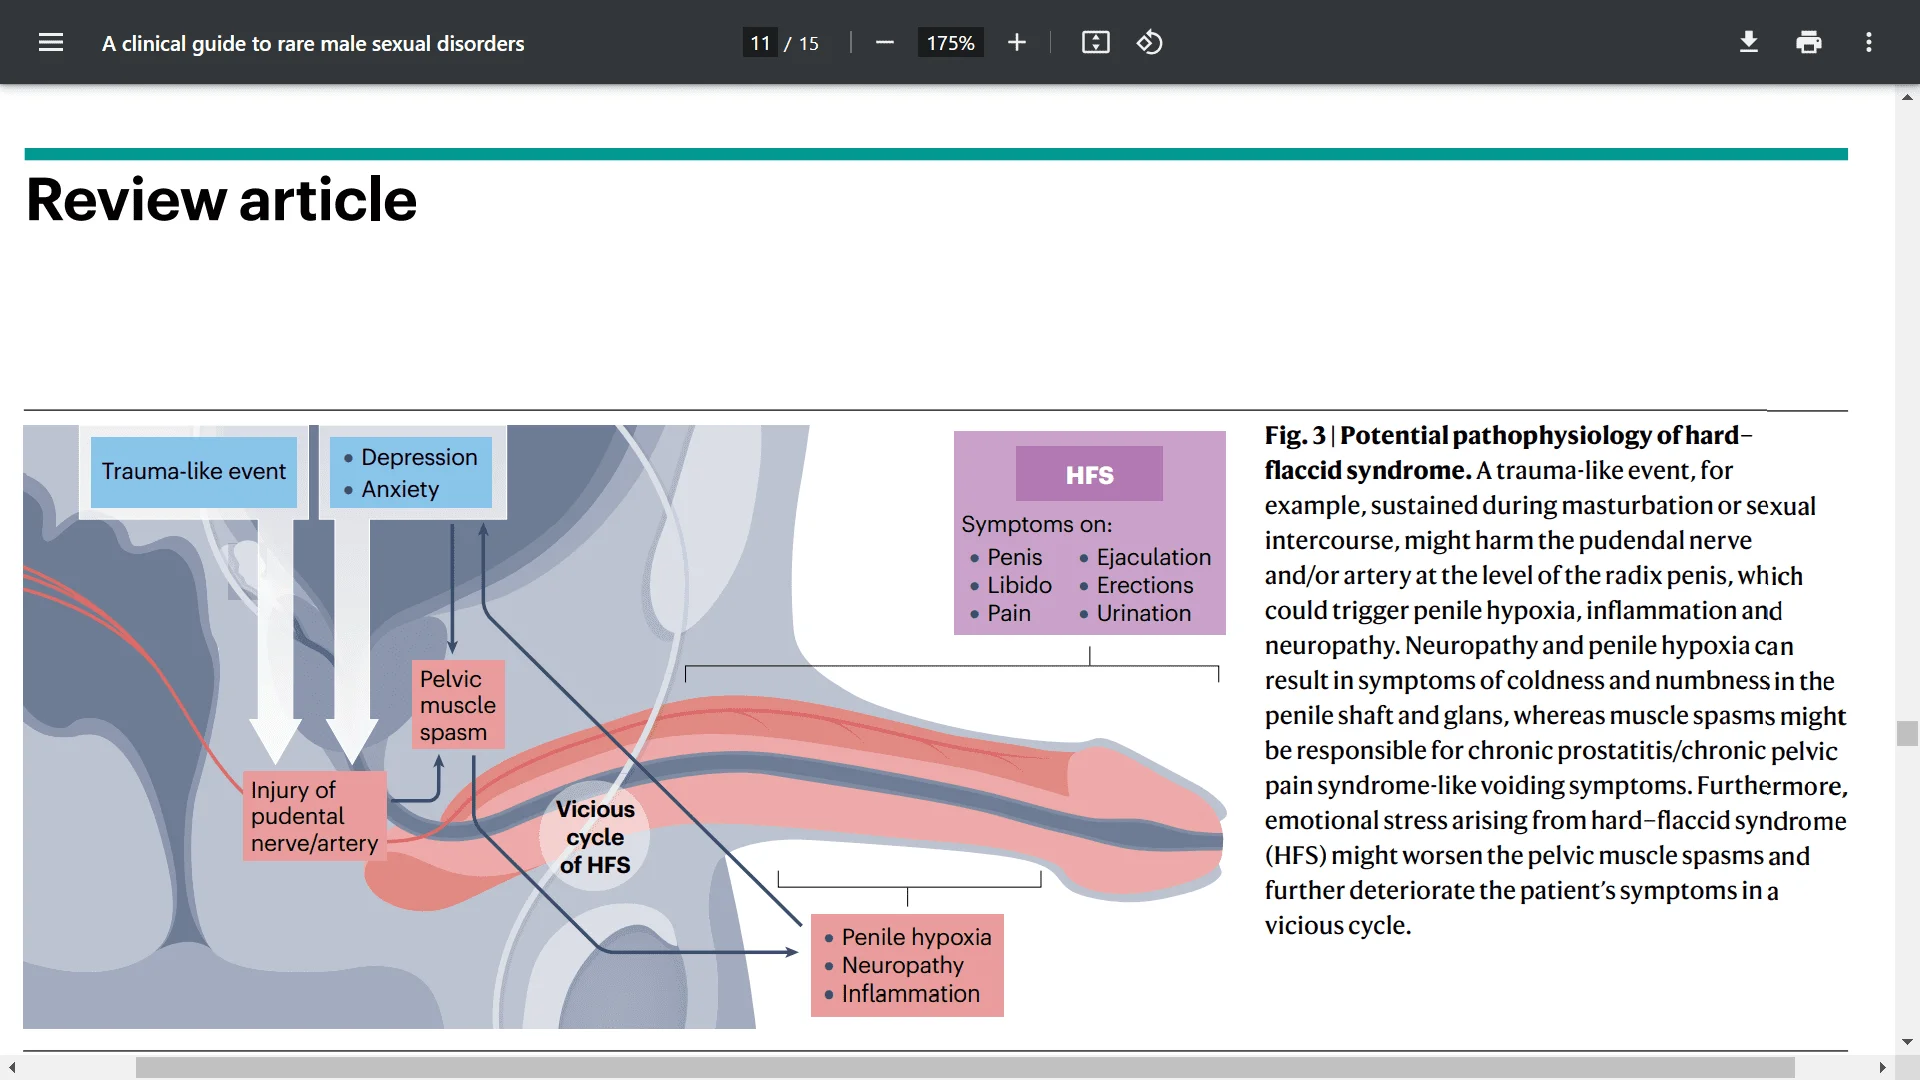The width and height of the screenshot is (1920, 1080).
Task: Open the more actions menu
Action: pos(1869,43)
